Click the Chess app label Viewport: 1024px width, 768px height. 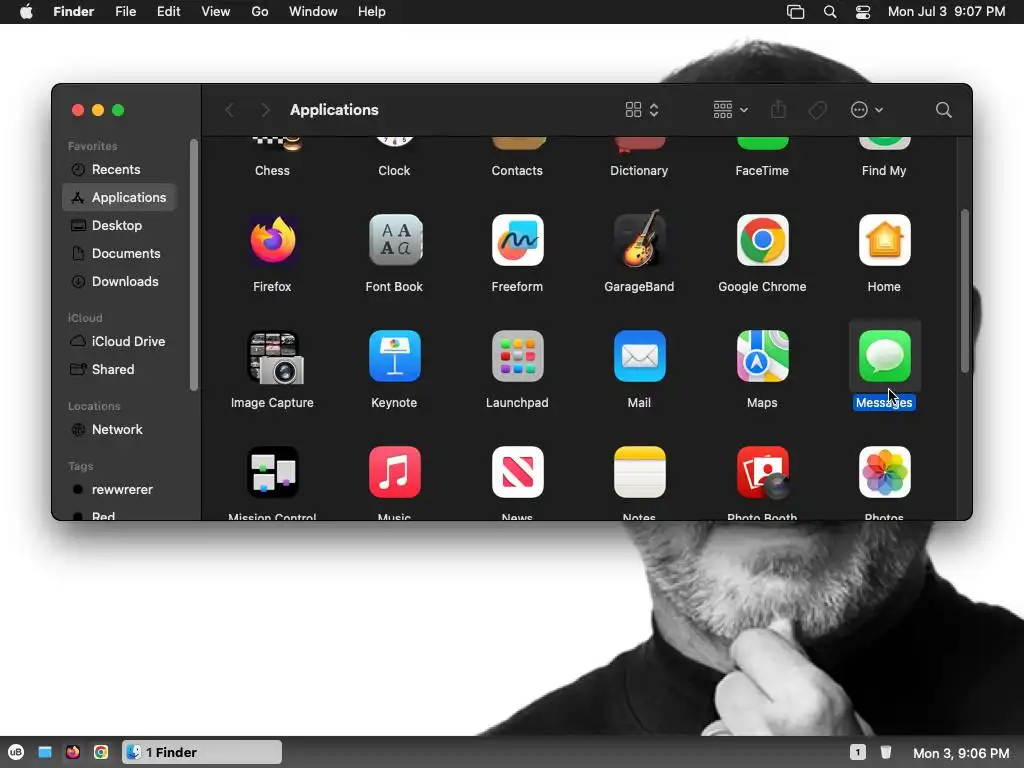coord(272,170)
